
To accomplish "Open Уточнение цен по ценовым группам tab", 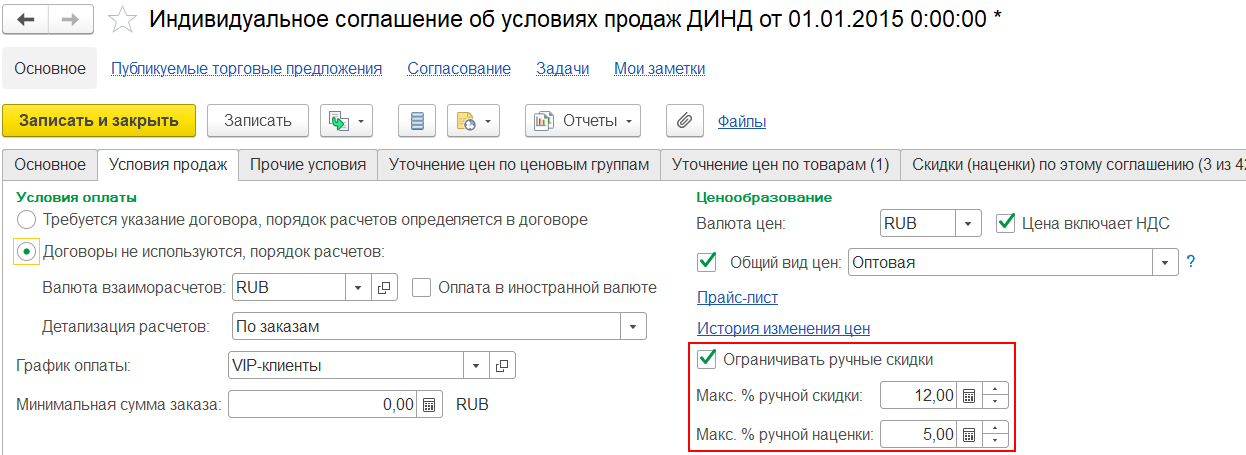I will (519, 164).
